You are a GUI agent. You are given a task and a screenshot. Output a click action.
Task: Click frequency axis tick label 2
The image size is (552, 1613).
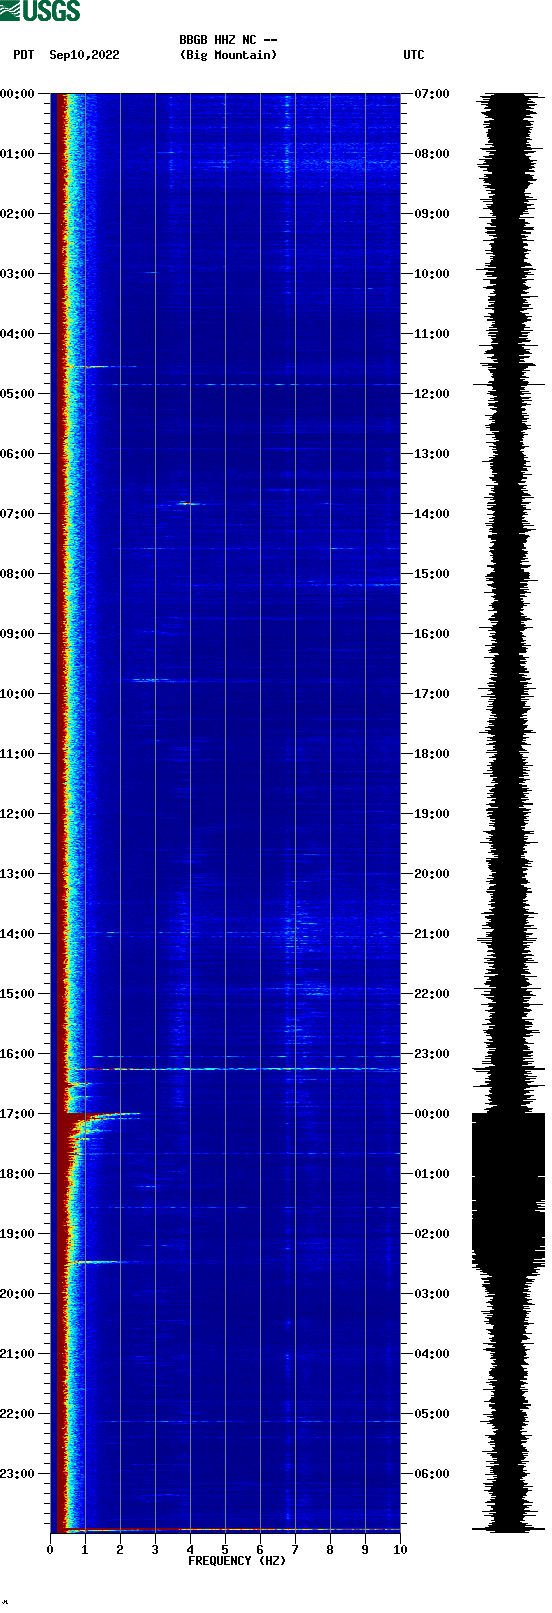coord(120,1550)
